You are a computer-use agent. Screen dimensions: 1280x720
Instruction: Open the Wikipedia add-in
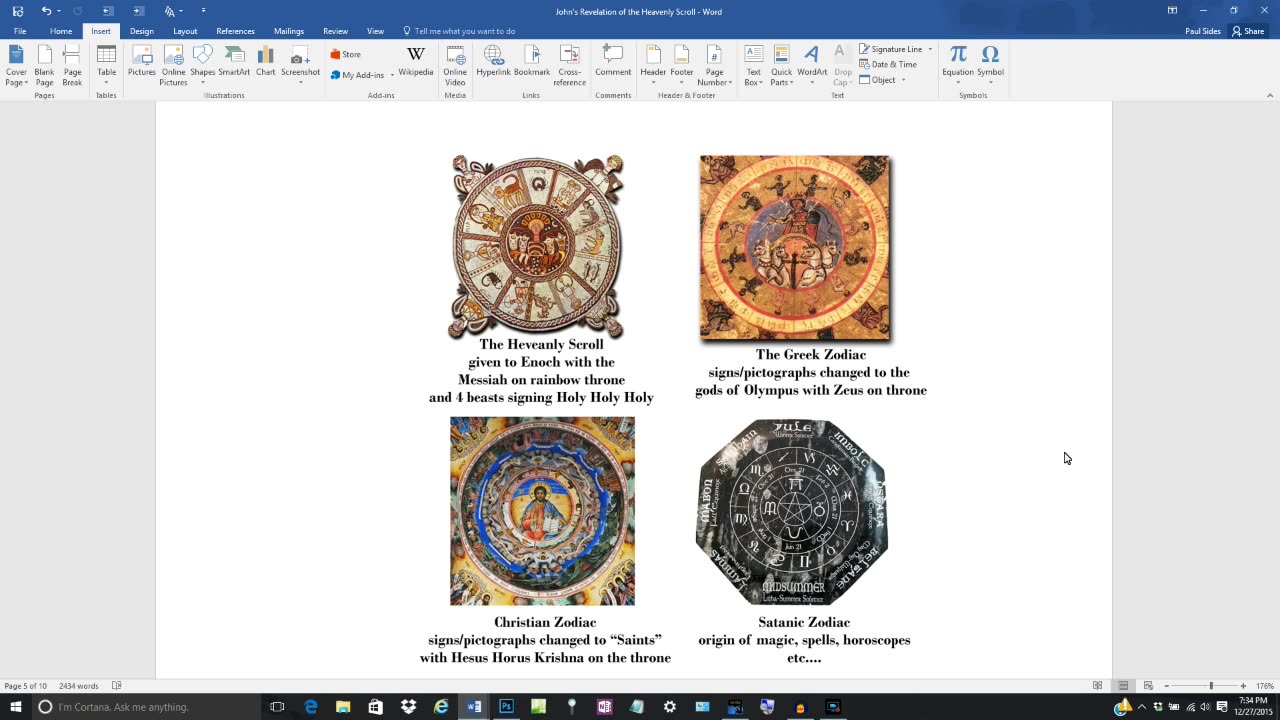click(x=416, y=61)
